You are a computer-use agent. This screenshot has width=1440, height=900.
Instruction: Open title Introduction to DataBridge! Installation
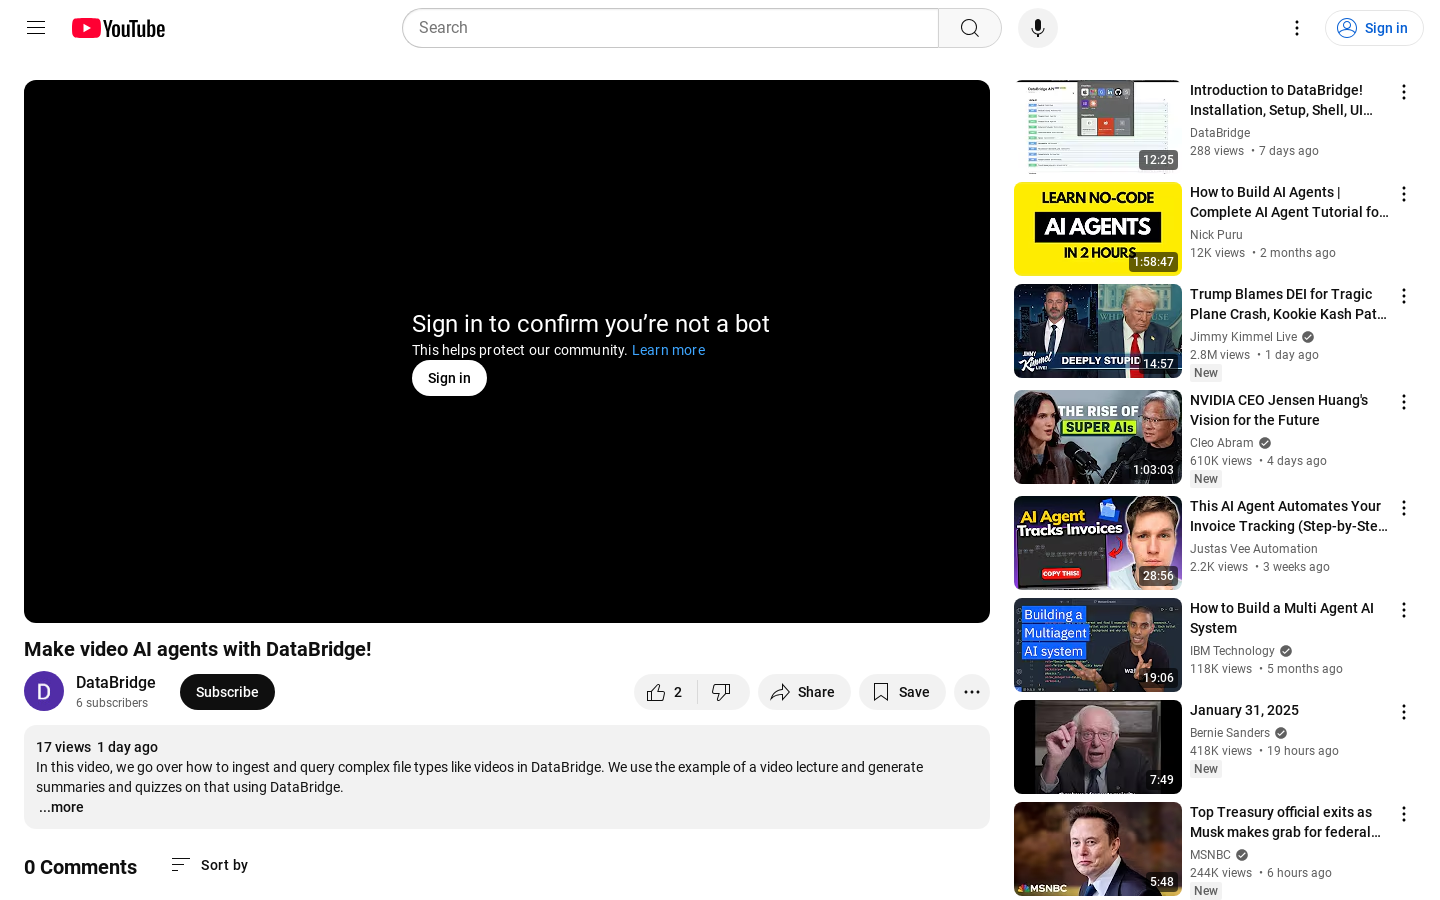click(1282, 100)
